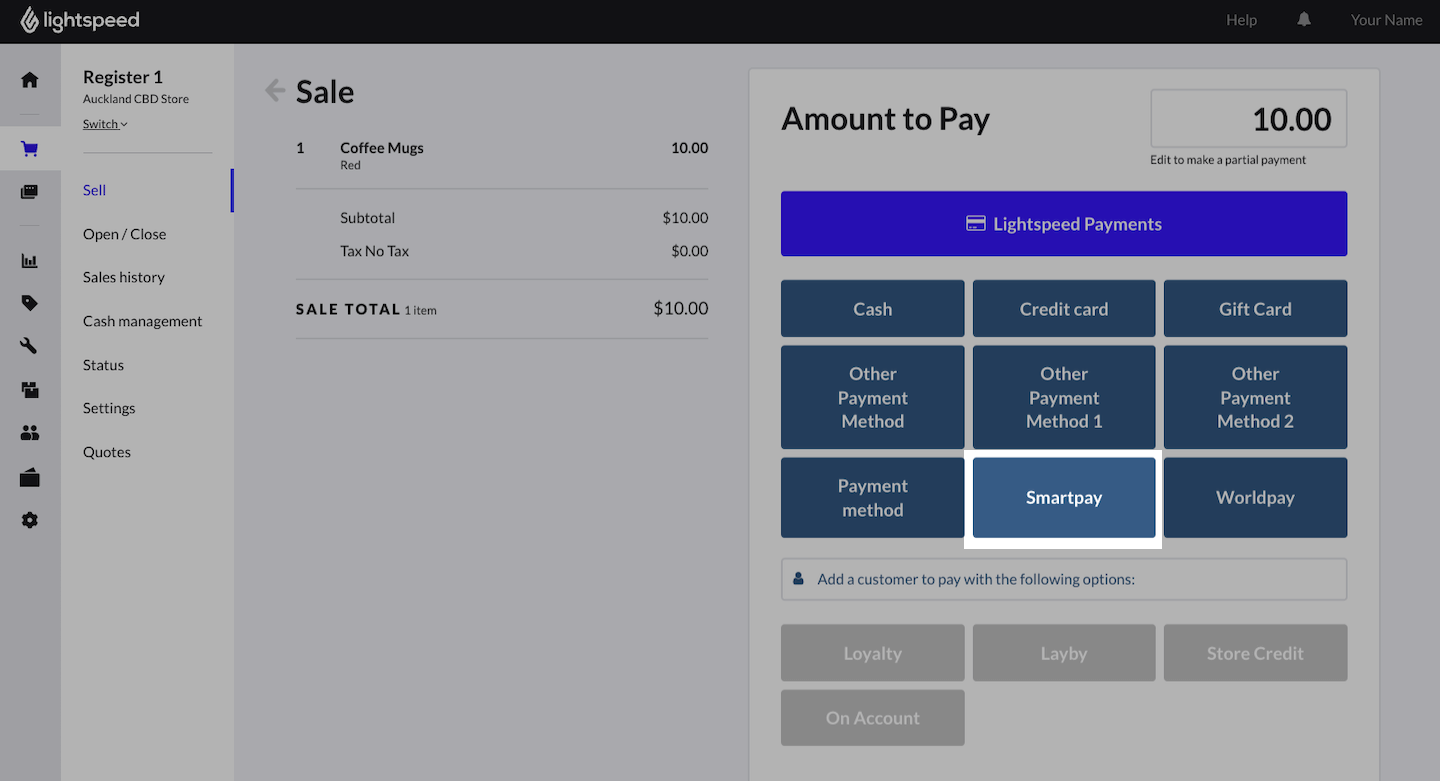Select the Sell cart icon

pos(30,148)
